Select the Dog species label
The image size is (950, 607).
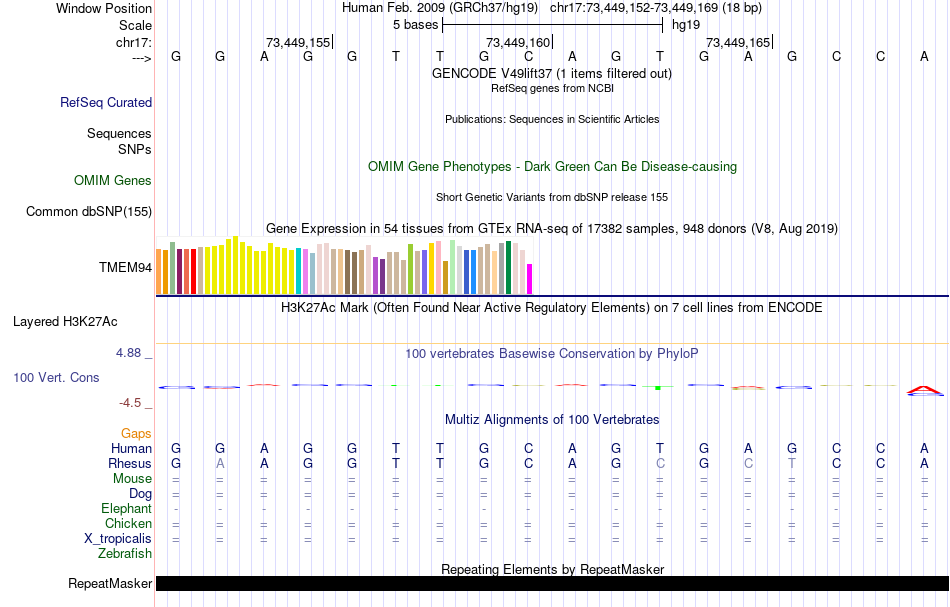coord(141,494)
